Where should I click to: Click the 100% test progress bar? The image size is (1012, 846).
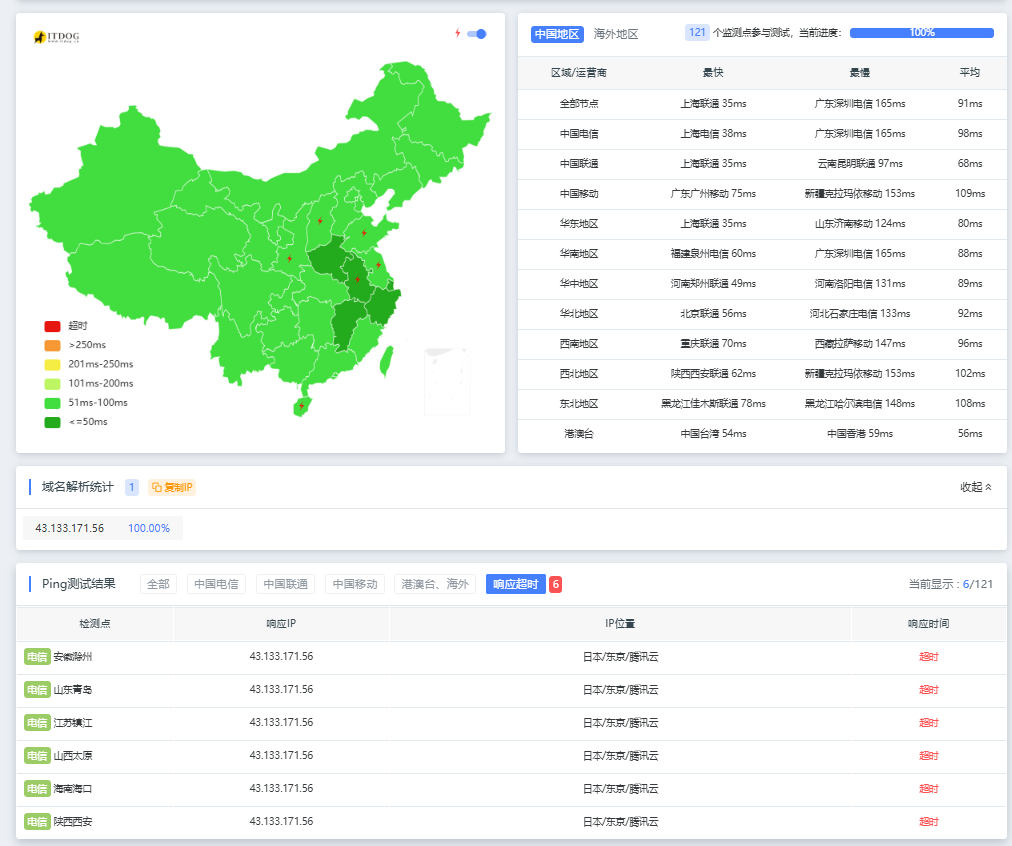[921, 33]
